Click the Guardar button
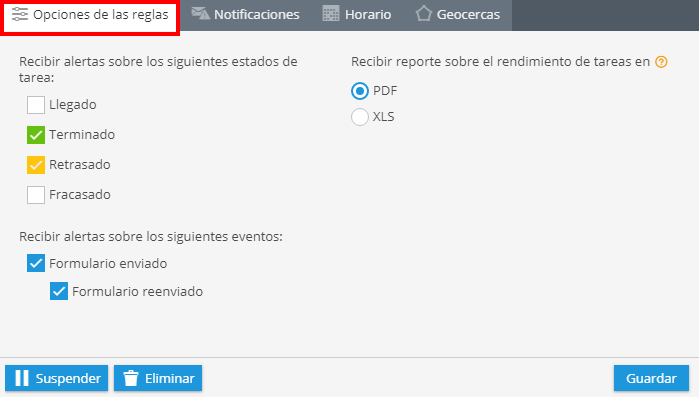The image size is (699, 397). (x=651, y=378)
